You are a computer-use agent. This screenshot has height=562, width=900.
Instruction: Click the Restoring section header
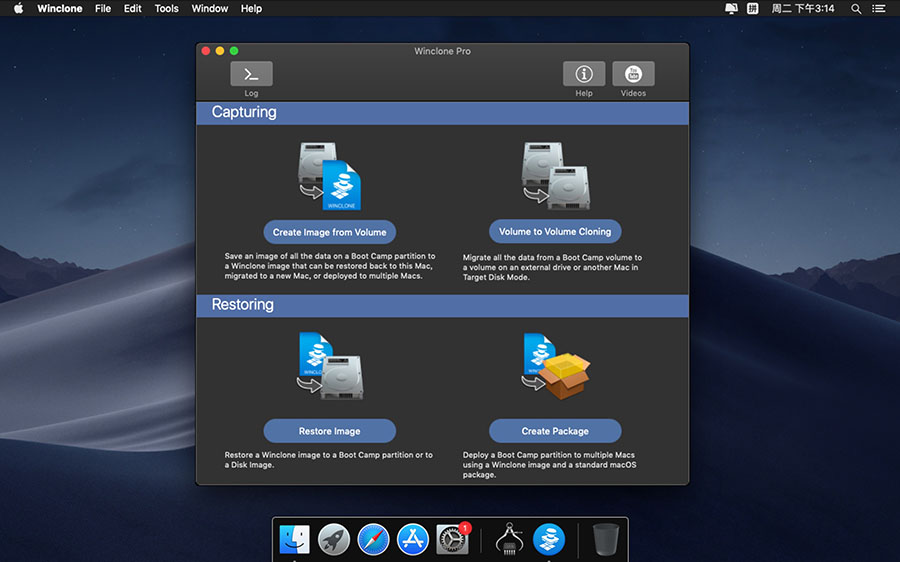click(443, 305)
